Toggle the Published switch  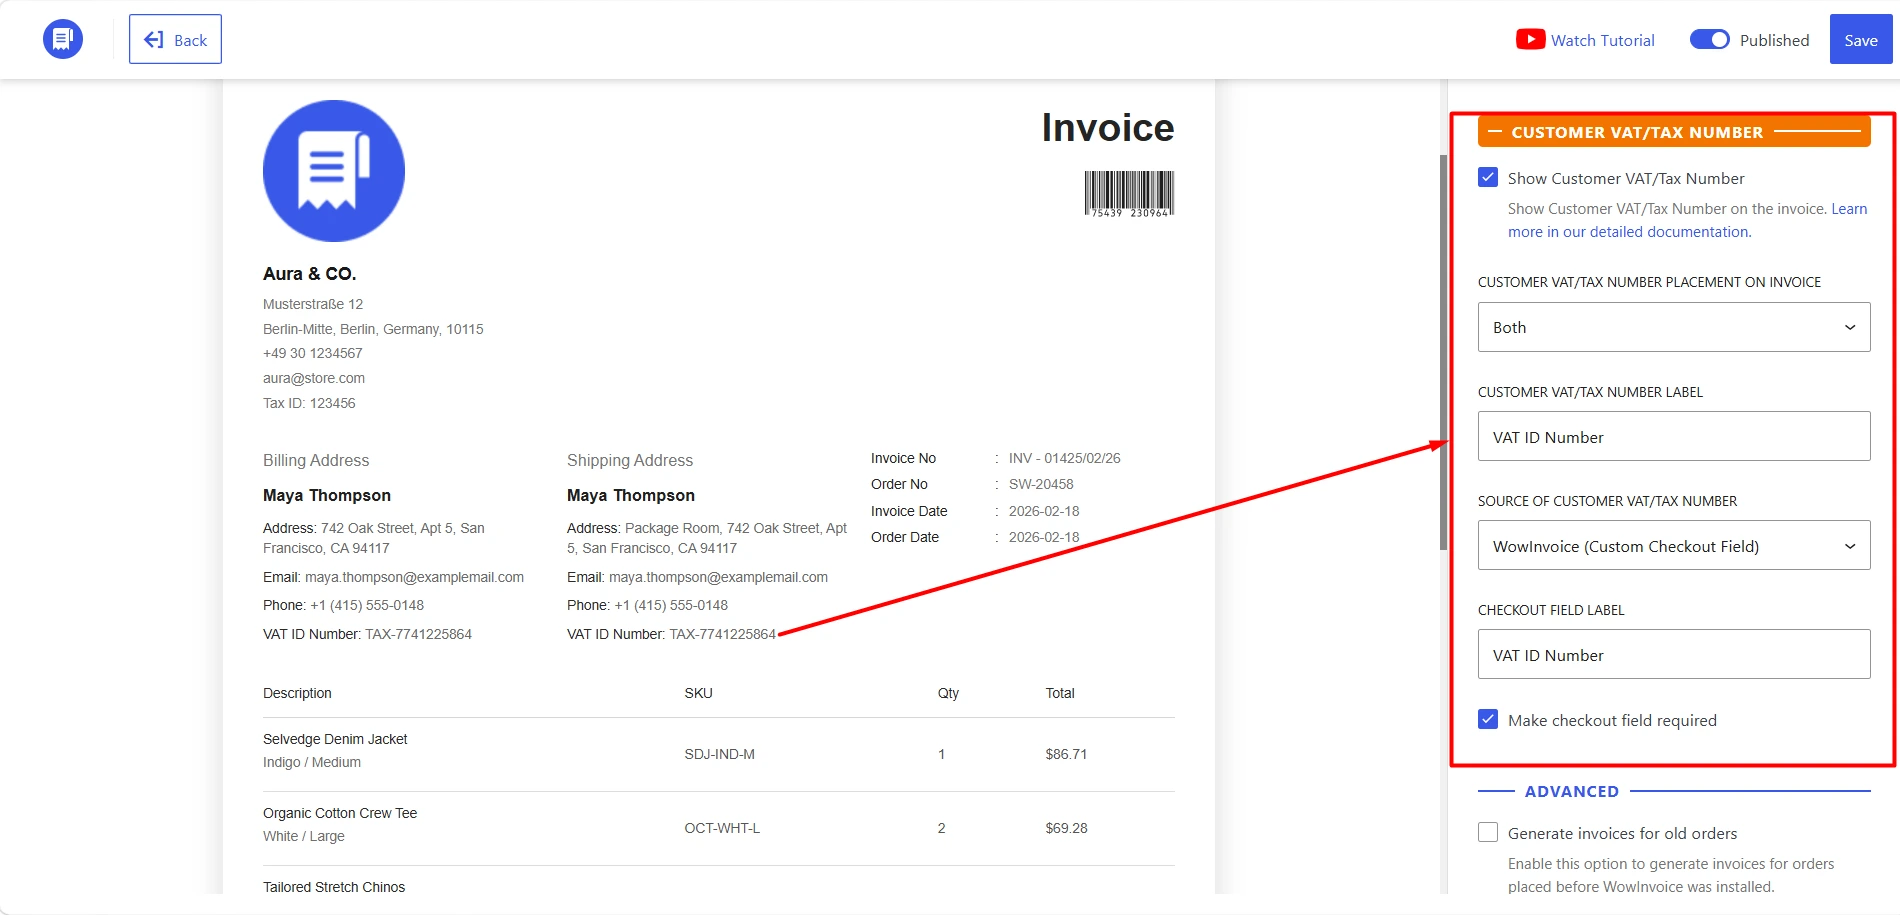(1709, 40)
